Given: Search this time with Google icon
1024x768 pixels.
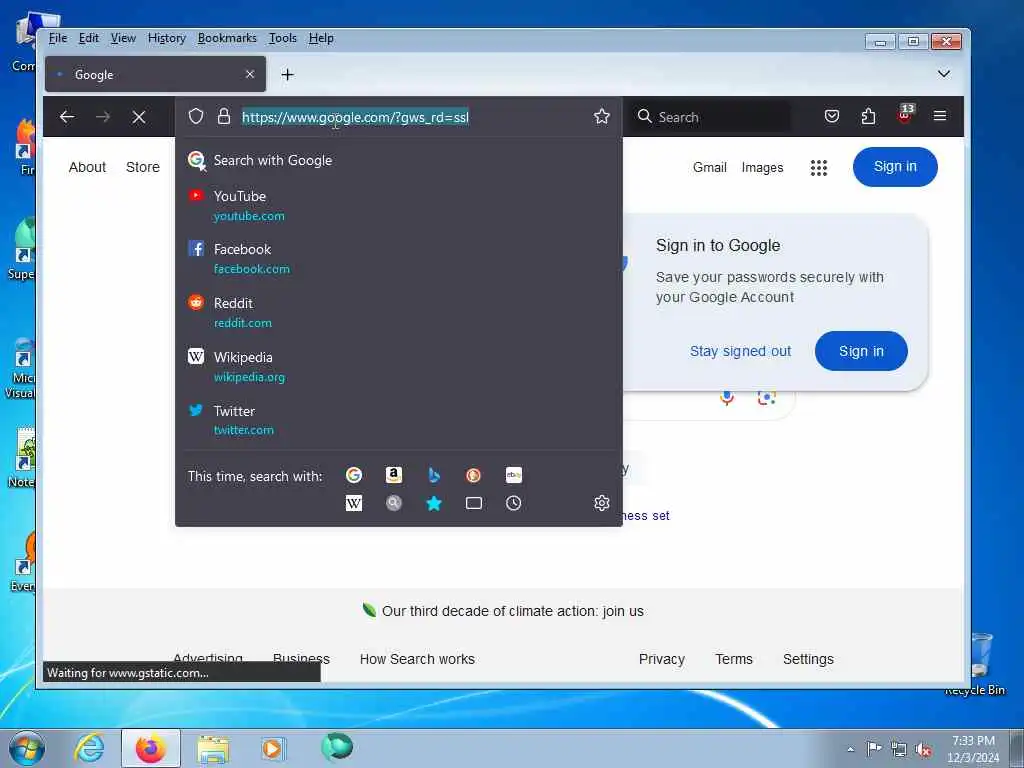Looking at the screenshot, I should tap(354, 475).
